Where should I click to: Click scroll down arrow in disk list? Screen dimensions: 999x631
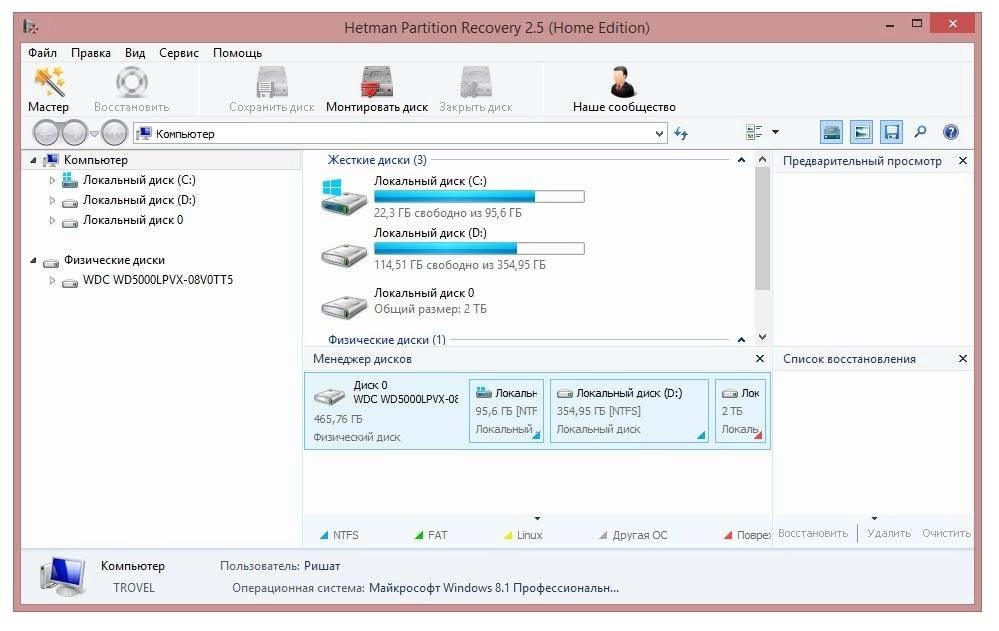(x=762, y=337)
